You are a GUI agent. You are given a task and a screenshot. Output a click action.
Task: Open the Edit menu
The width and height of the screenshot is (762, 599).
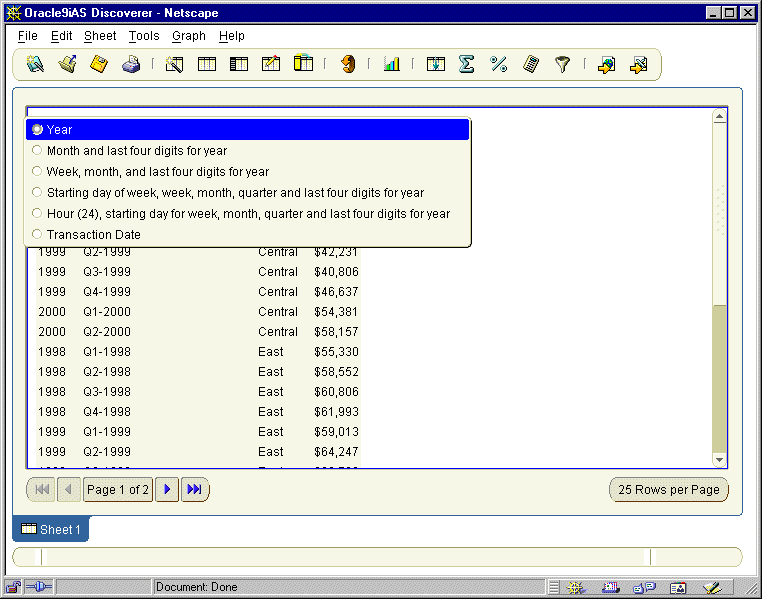[62, 36]
